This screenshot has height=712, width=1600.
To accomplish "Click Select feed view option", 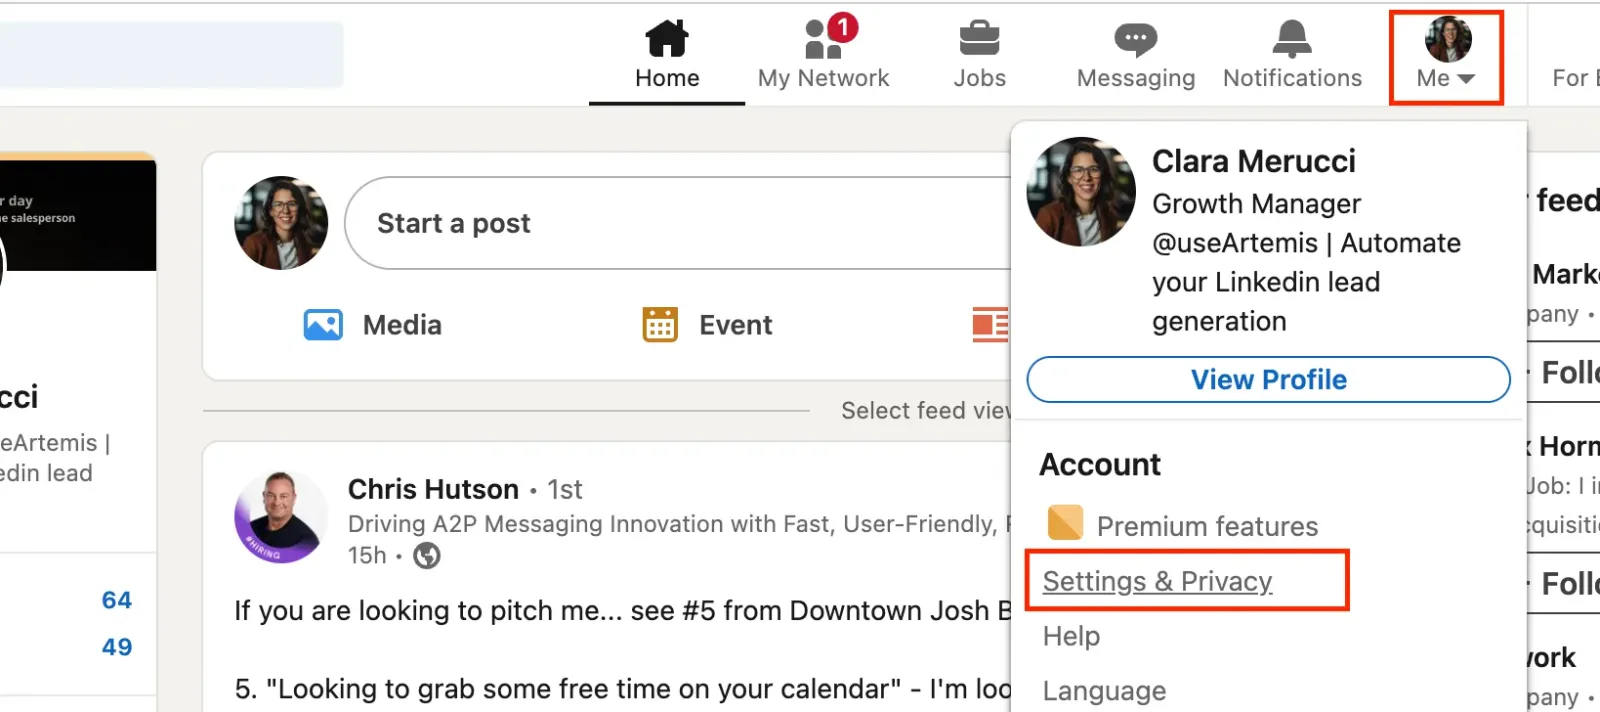I will [926, 411].
